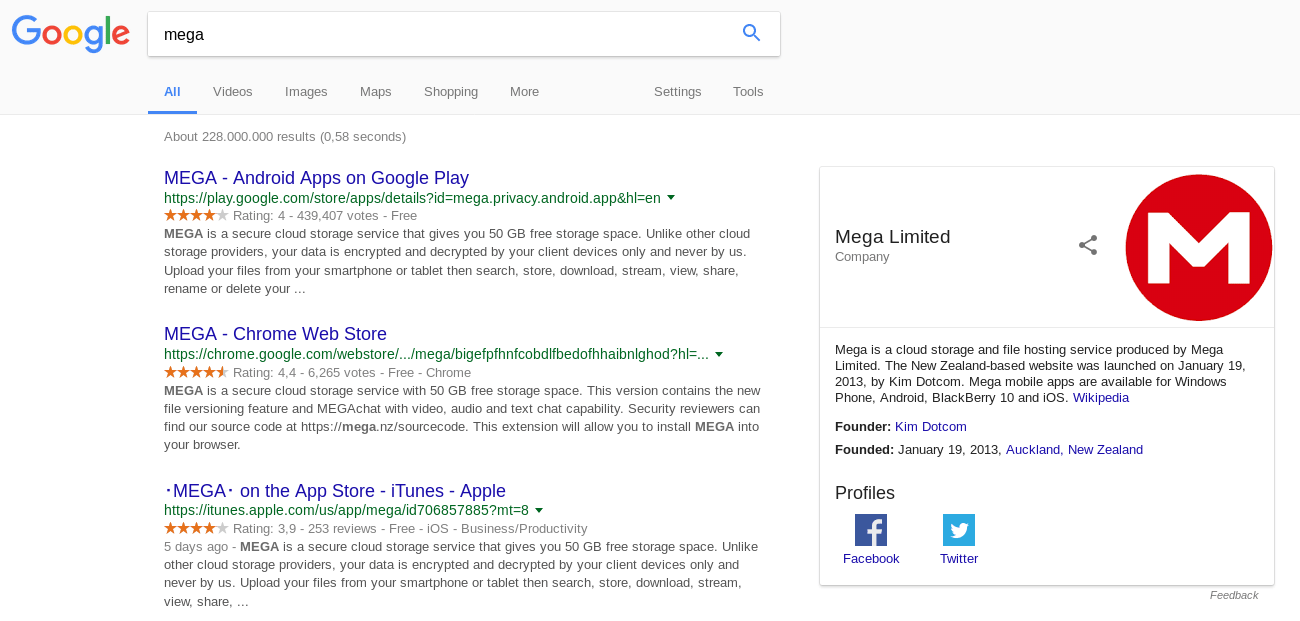Click the play.google.com green URL text

(412, 198)
